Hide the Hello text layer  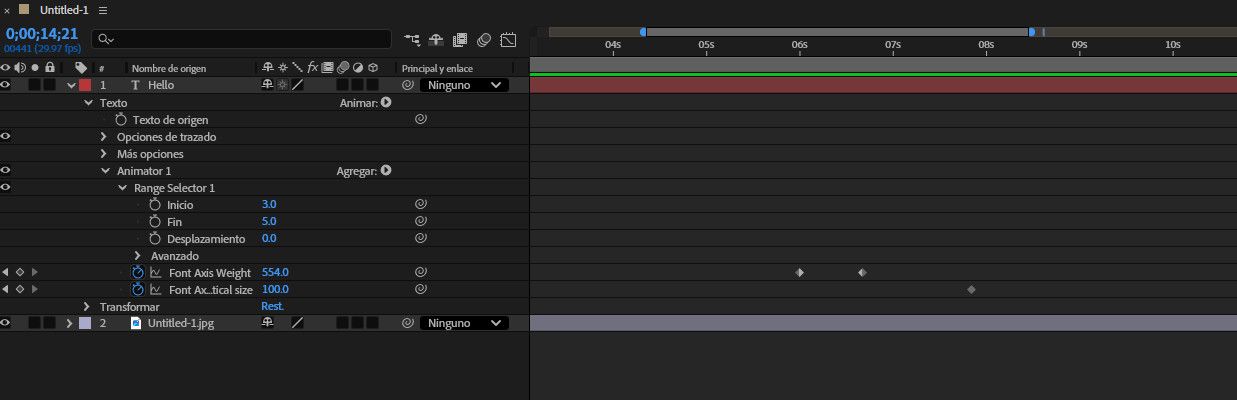click(6, 85)
